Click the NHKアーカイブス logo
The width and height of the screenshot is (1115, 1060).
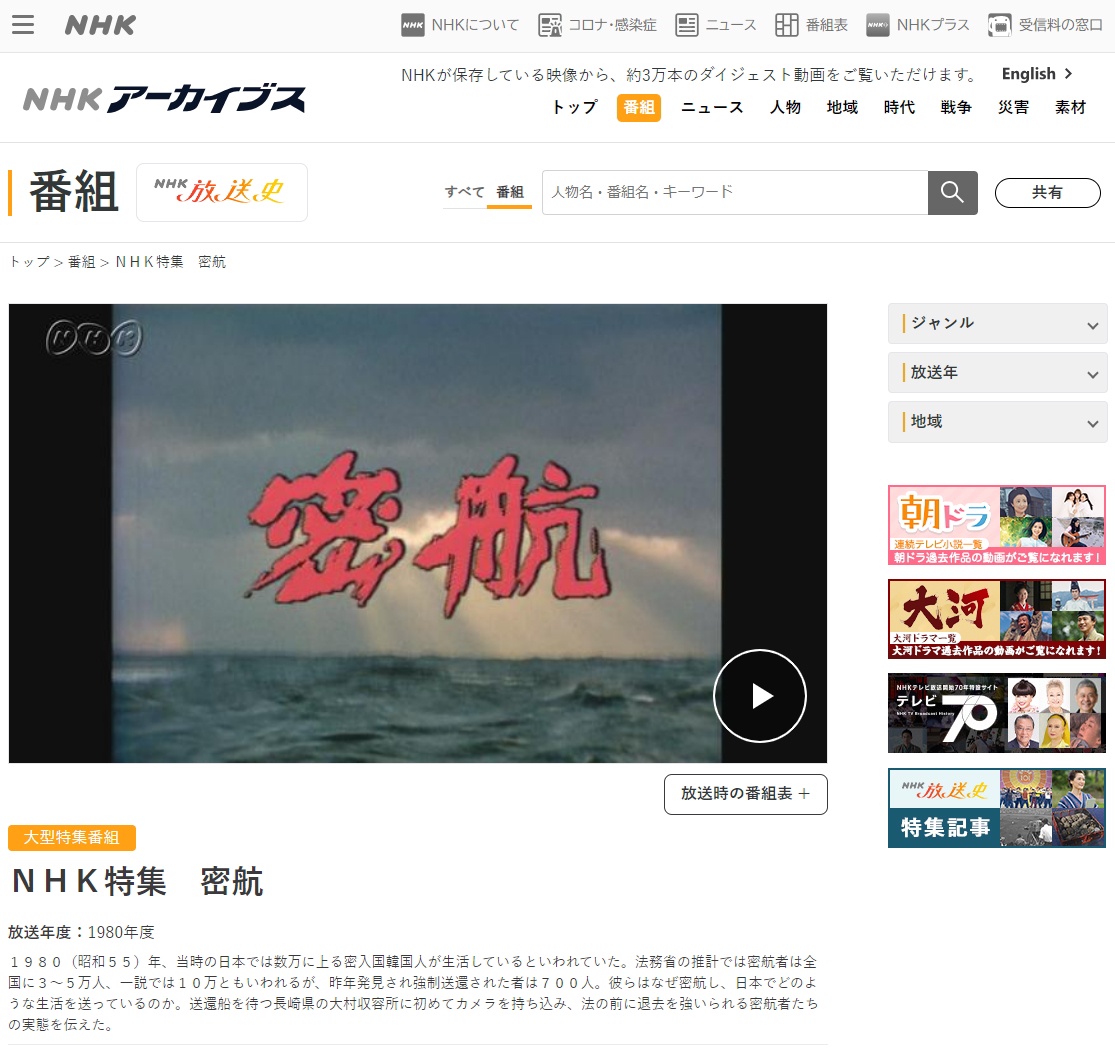click(164, 99)
